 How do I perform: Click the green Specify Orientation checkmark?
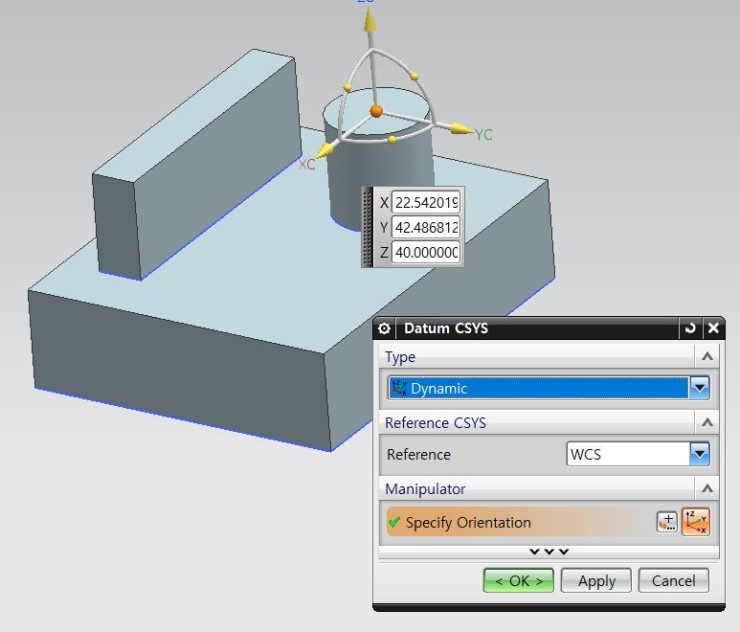coord(394,522)
